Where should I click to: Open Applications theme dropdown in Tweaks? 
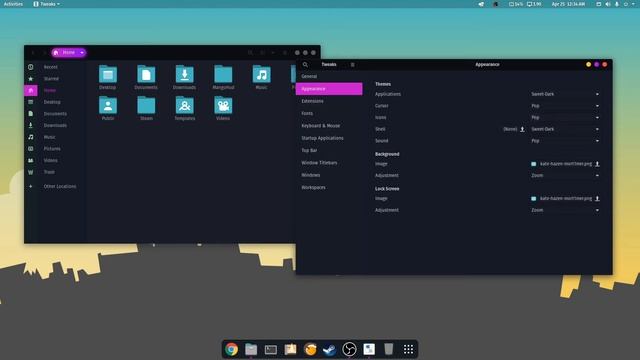pyautogui.click(x=565, y=94)
